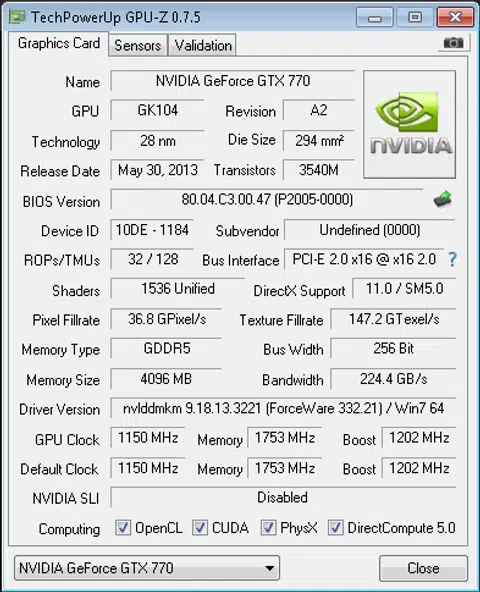Click the camera screenshot icon
Viewport: 480px width, 592px height.
pos(453,43)
